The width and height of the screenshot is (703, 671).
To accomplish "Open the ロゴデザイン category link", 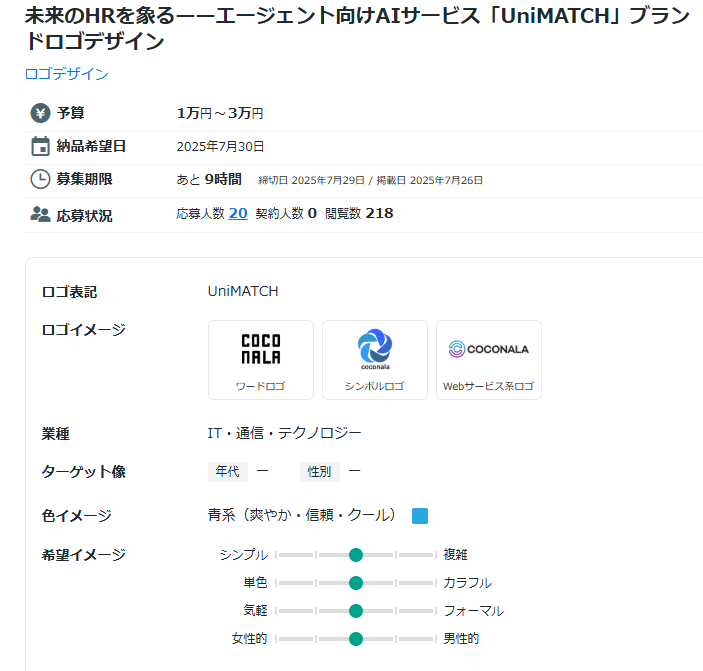I will (x=67, y=74).
